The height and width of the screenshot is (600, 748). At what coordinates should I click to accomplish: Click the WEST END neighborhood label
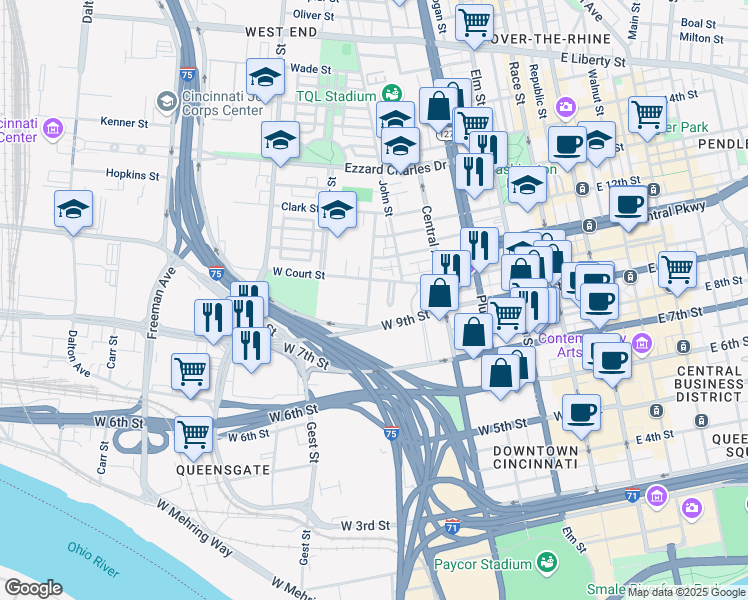(281, 32)
